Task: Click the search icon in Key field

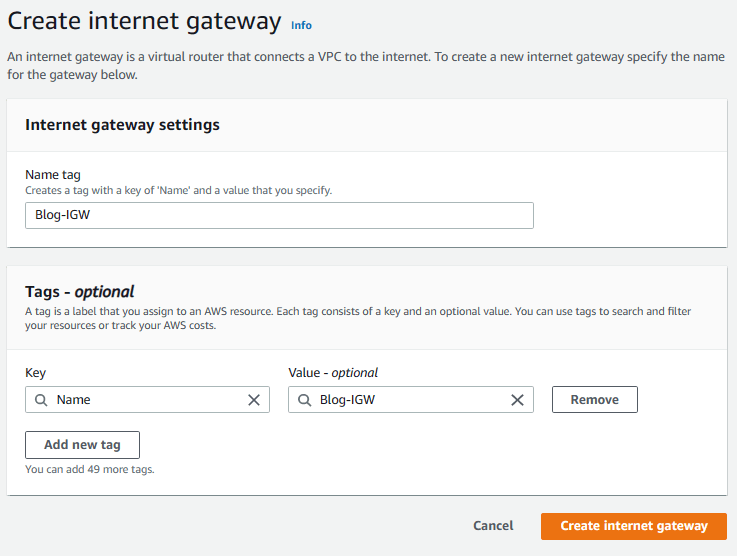Action: 41,400
